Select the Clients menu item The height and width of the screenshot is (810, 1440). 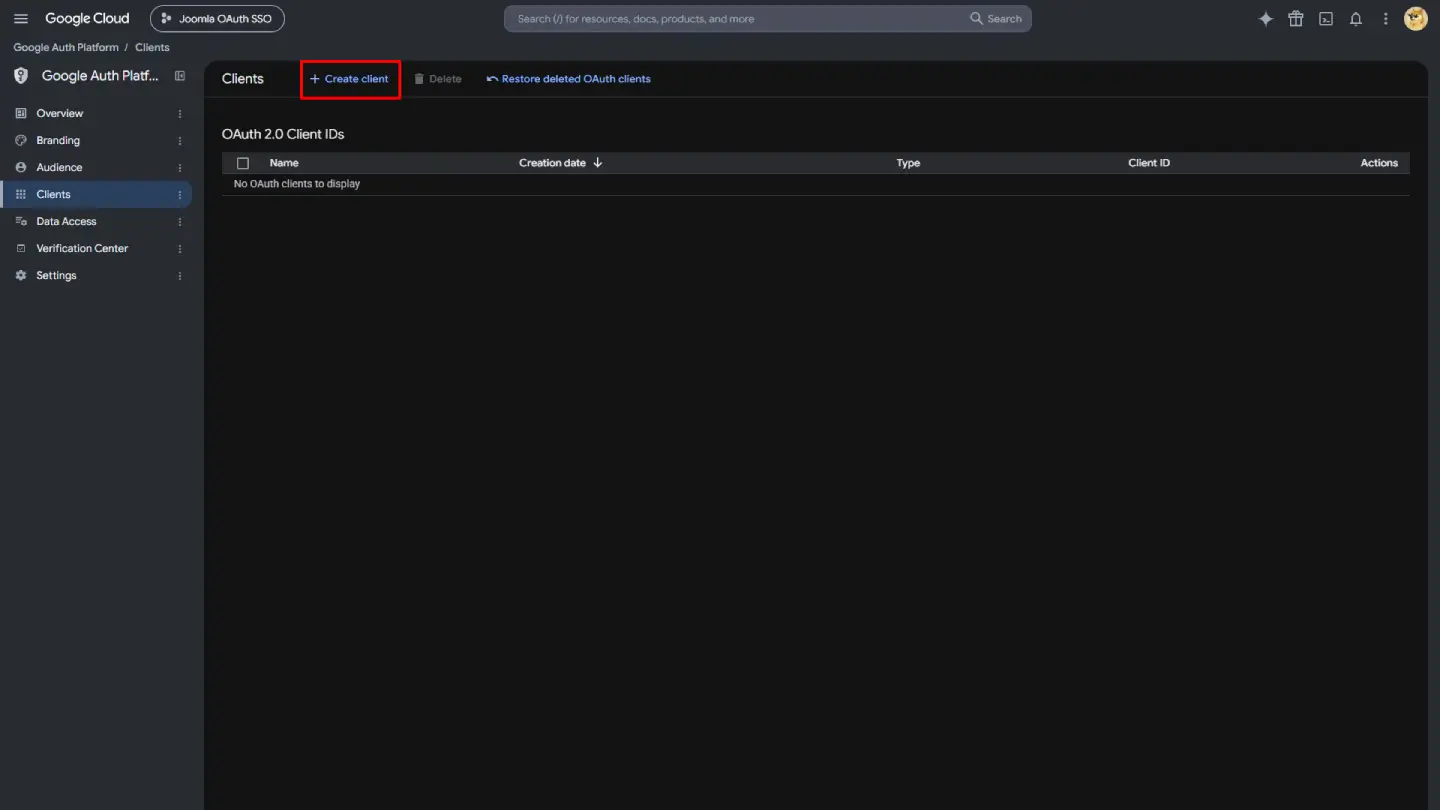(96, 195)
